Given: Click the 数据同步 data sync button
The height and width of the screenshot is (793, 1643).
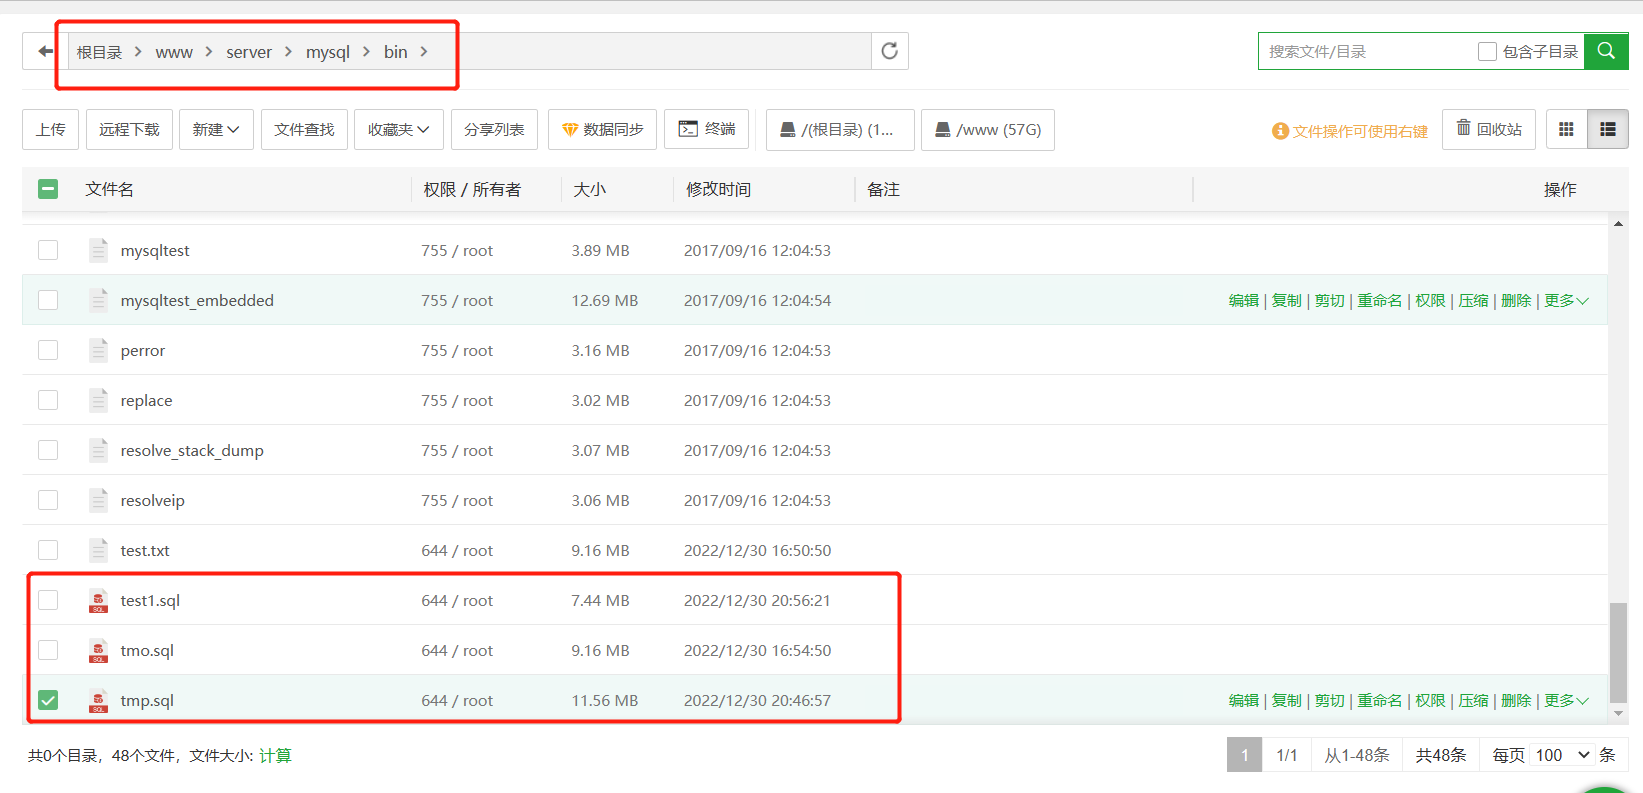Looking at the screenshot, I should pos(602,130).
